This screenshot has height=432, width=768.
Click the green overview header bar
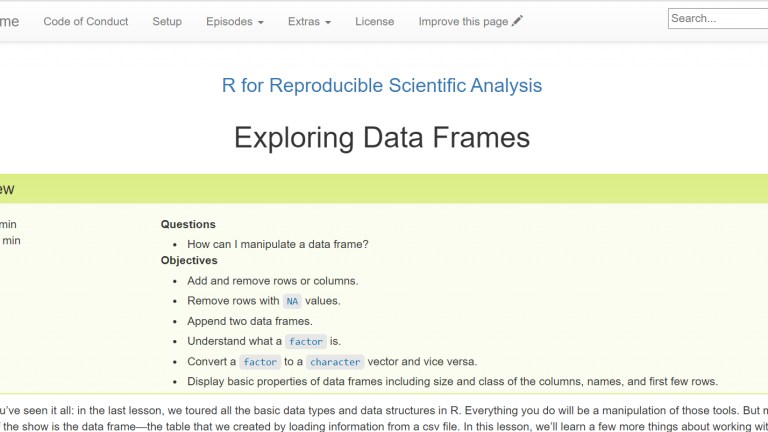click(384, 189)
